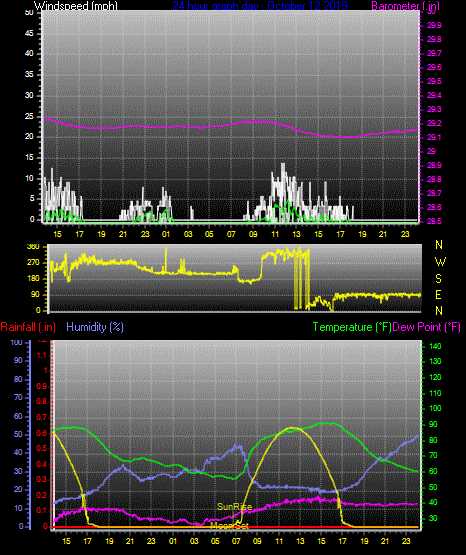This screenshot has width=466, height=555.
Task: Click the 'S' wind direction label
Action: pos(438,279)
